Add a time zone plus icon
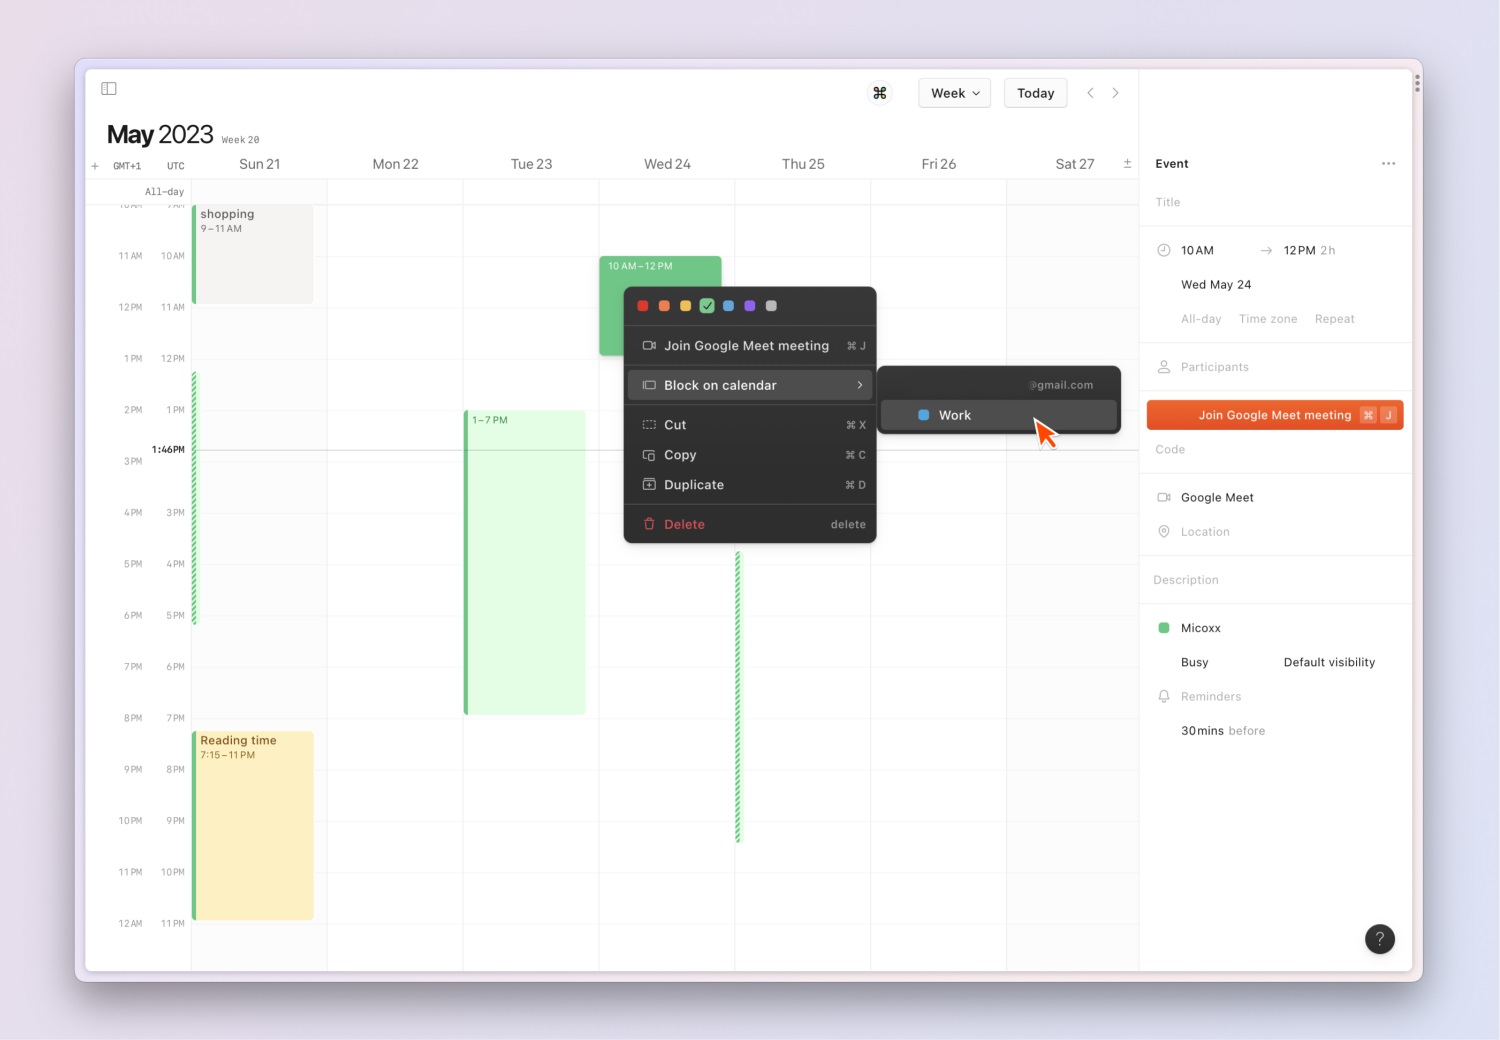1500x1040 pixels. (x=95, y=166)
